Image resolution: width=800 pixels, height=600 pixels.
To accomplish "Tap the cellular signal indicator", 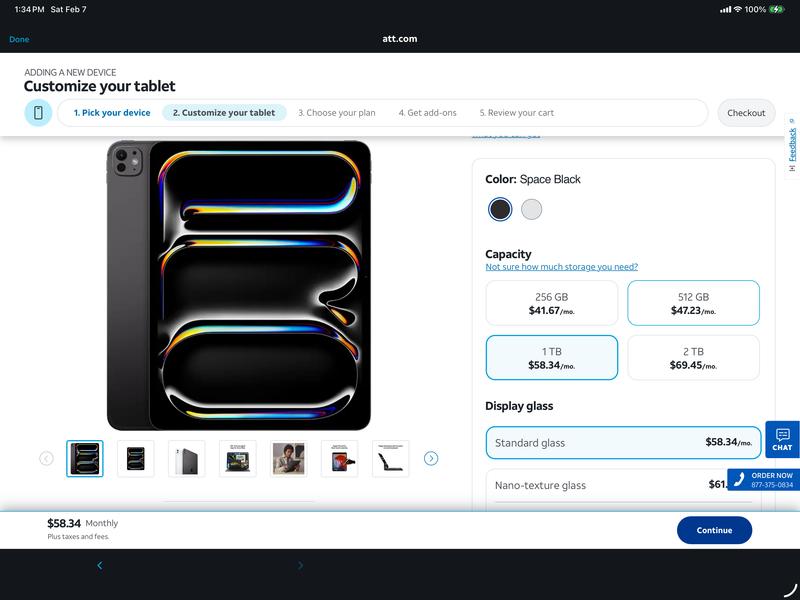I will click(725, 9).
